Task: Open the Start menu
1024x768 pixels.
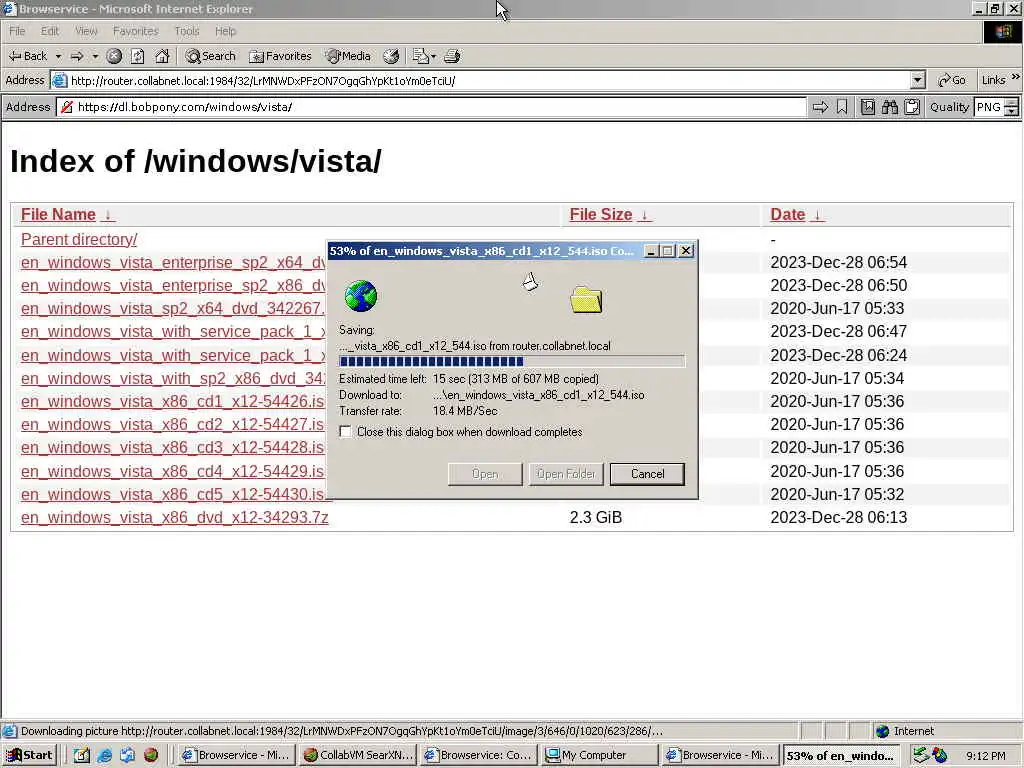Action: click(x=29, y=755)
